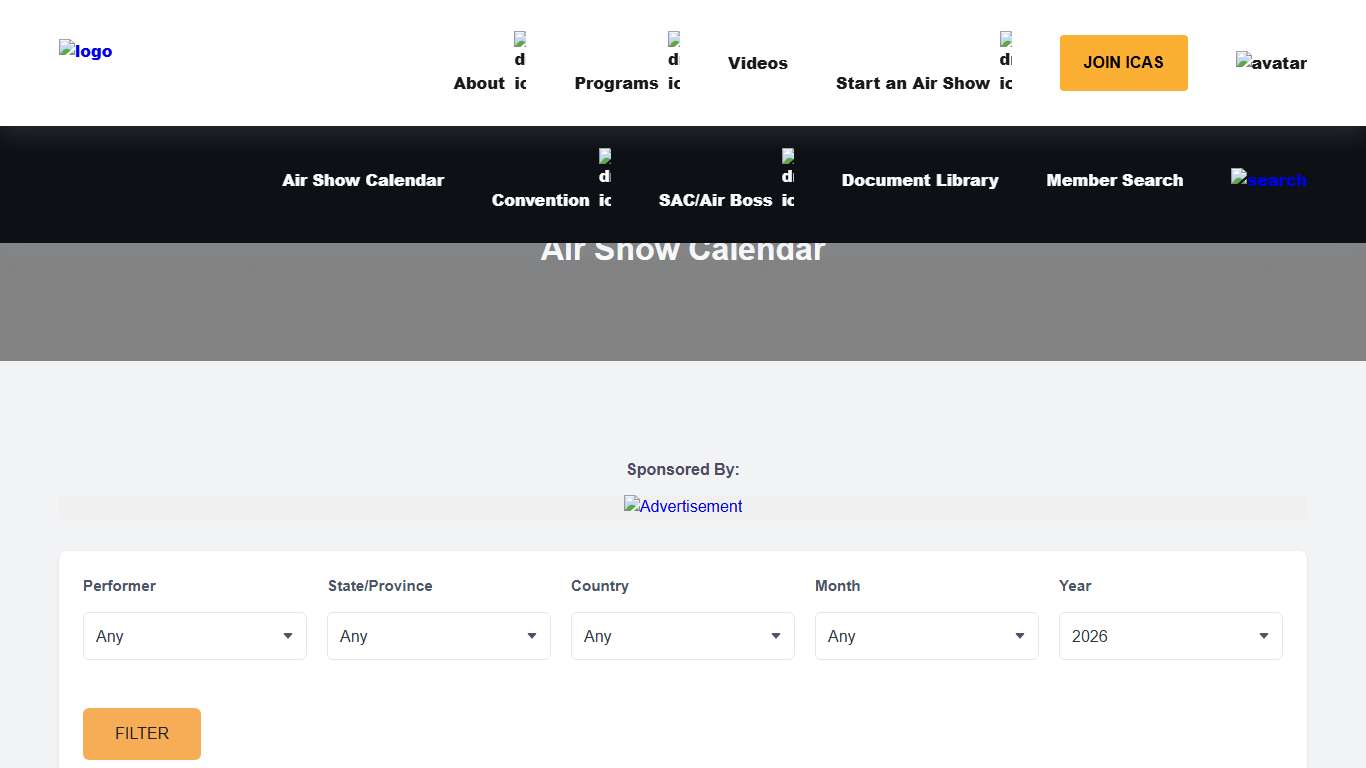Click the ICAS logo image
The image size is (1366, 768).
point(85,51)
